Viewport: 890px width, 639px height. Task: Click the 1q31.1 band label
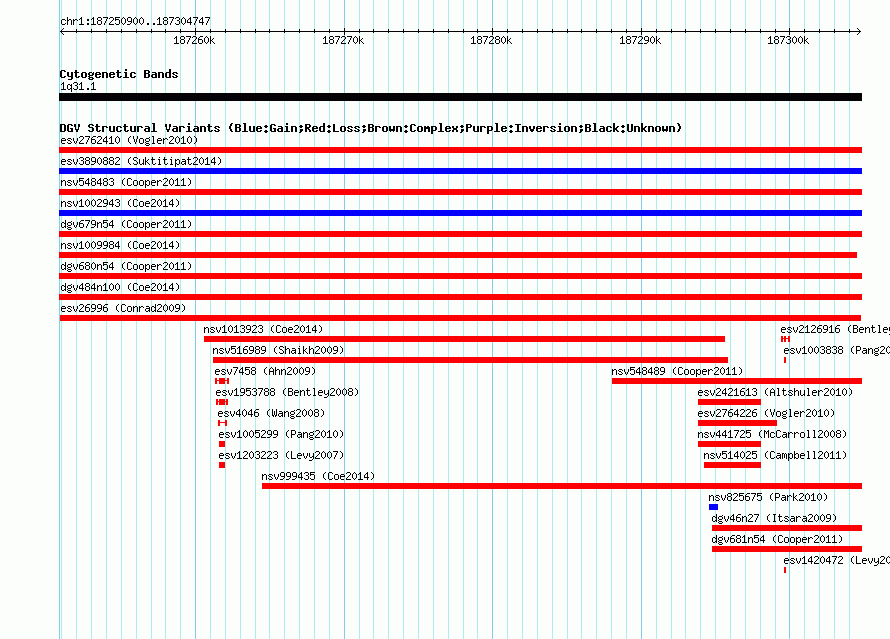click(78, 86)
